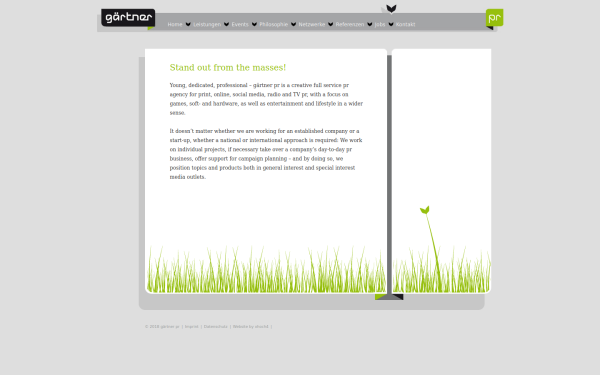600x375 pixels.
Task: Click the paragraph starting "Young, dedicated, professional"
Action: pos(266,99)
